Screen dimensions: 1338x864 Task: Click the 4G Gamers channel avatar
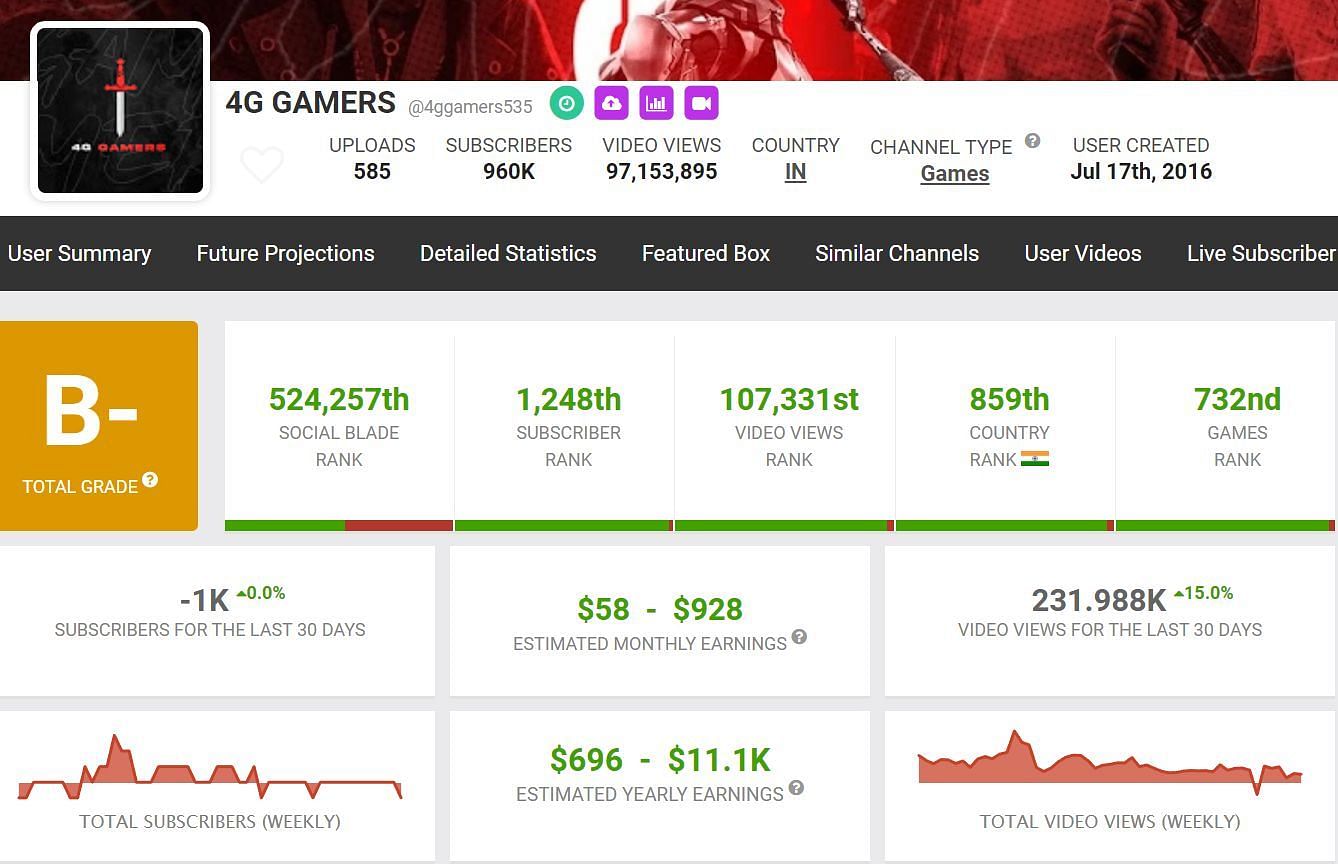click(120, 111)
